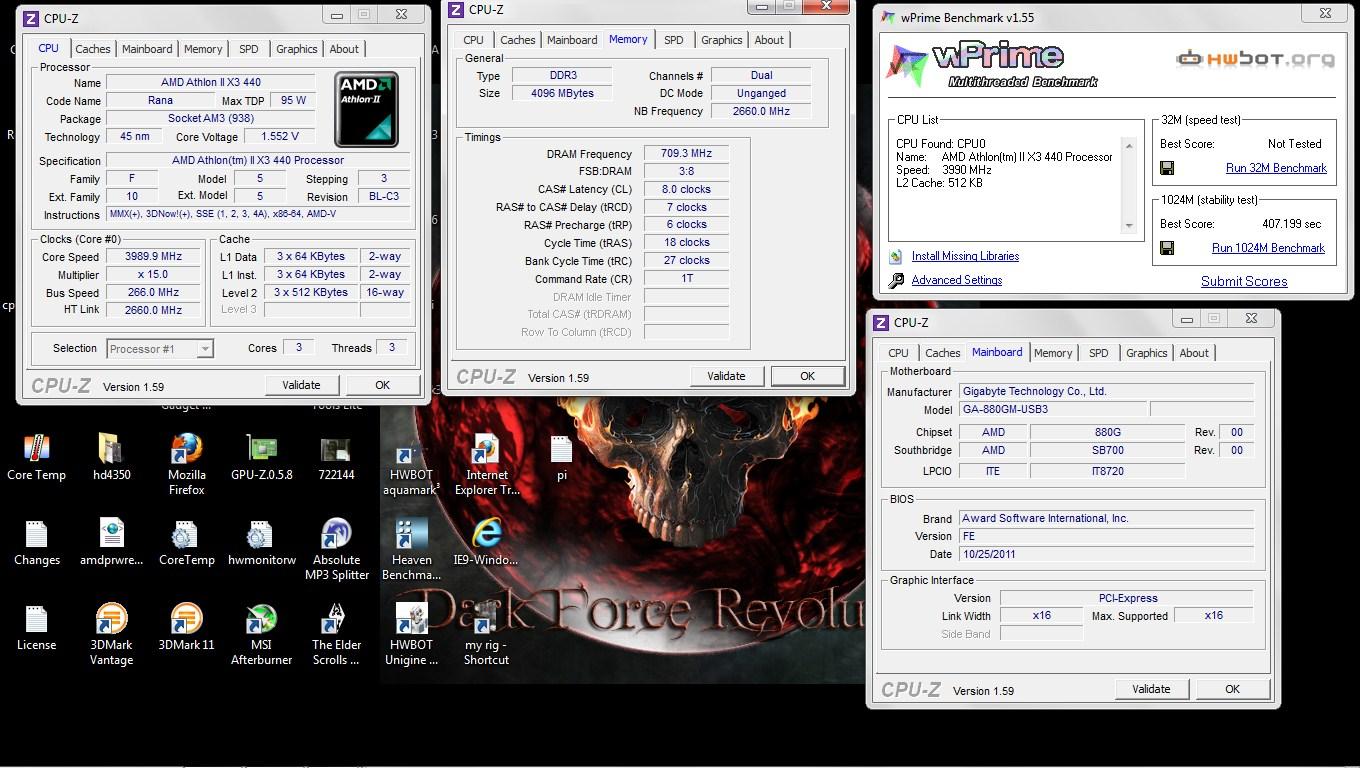Viewport: 1360px width, 768px height.
Task: Run the 32M Benchmark in wPrime
Action: (1276, 168)
